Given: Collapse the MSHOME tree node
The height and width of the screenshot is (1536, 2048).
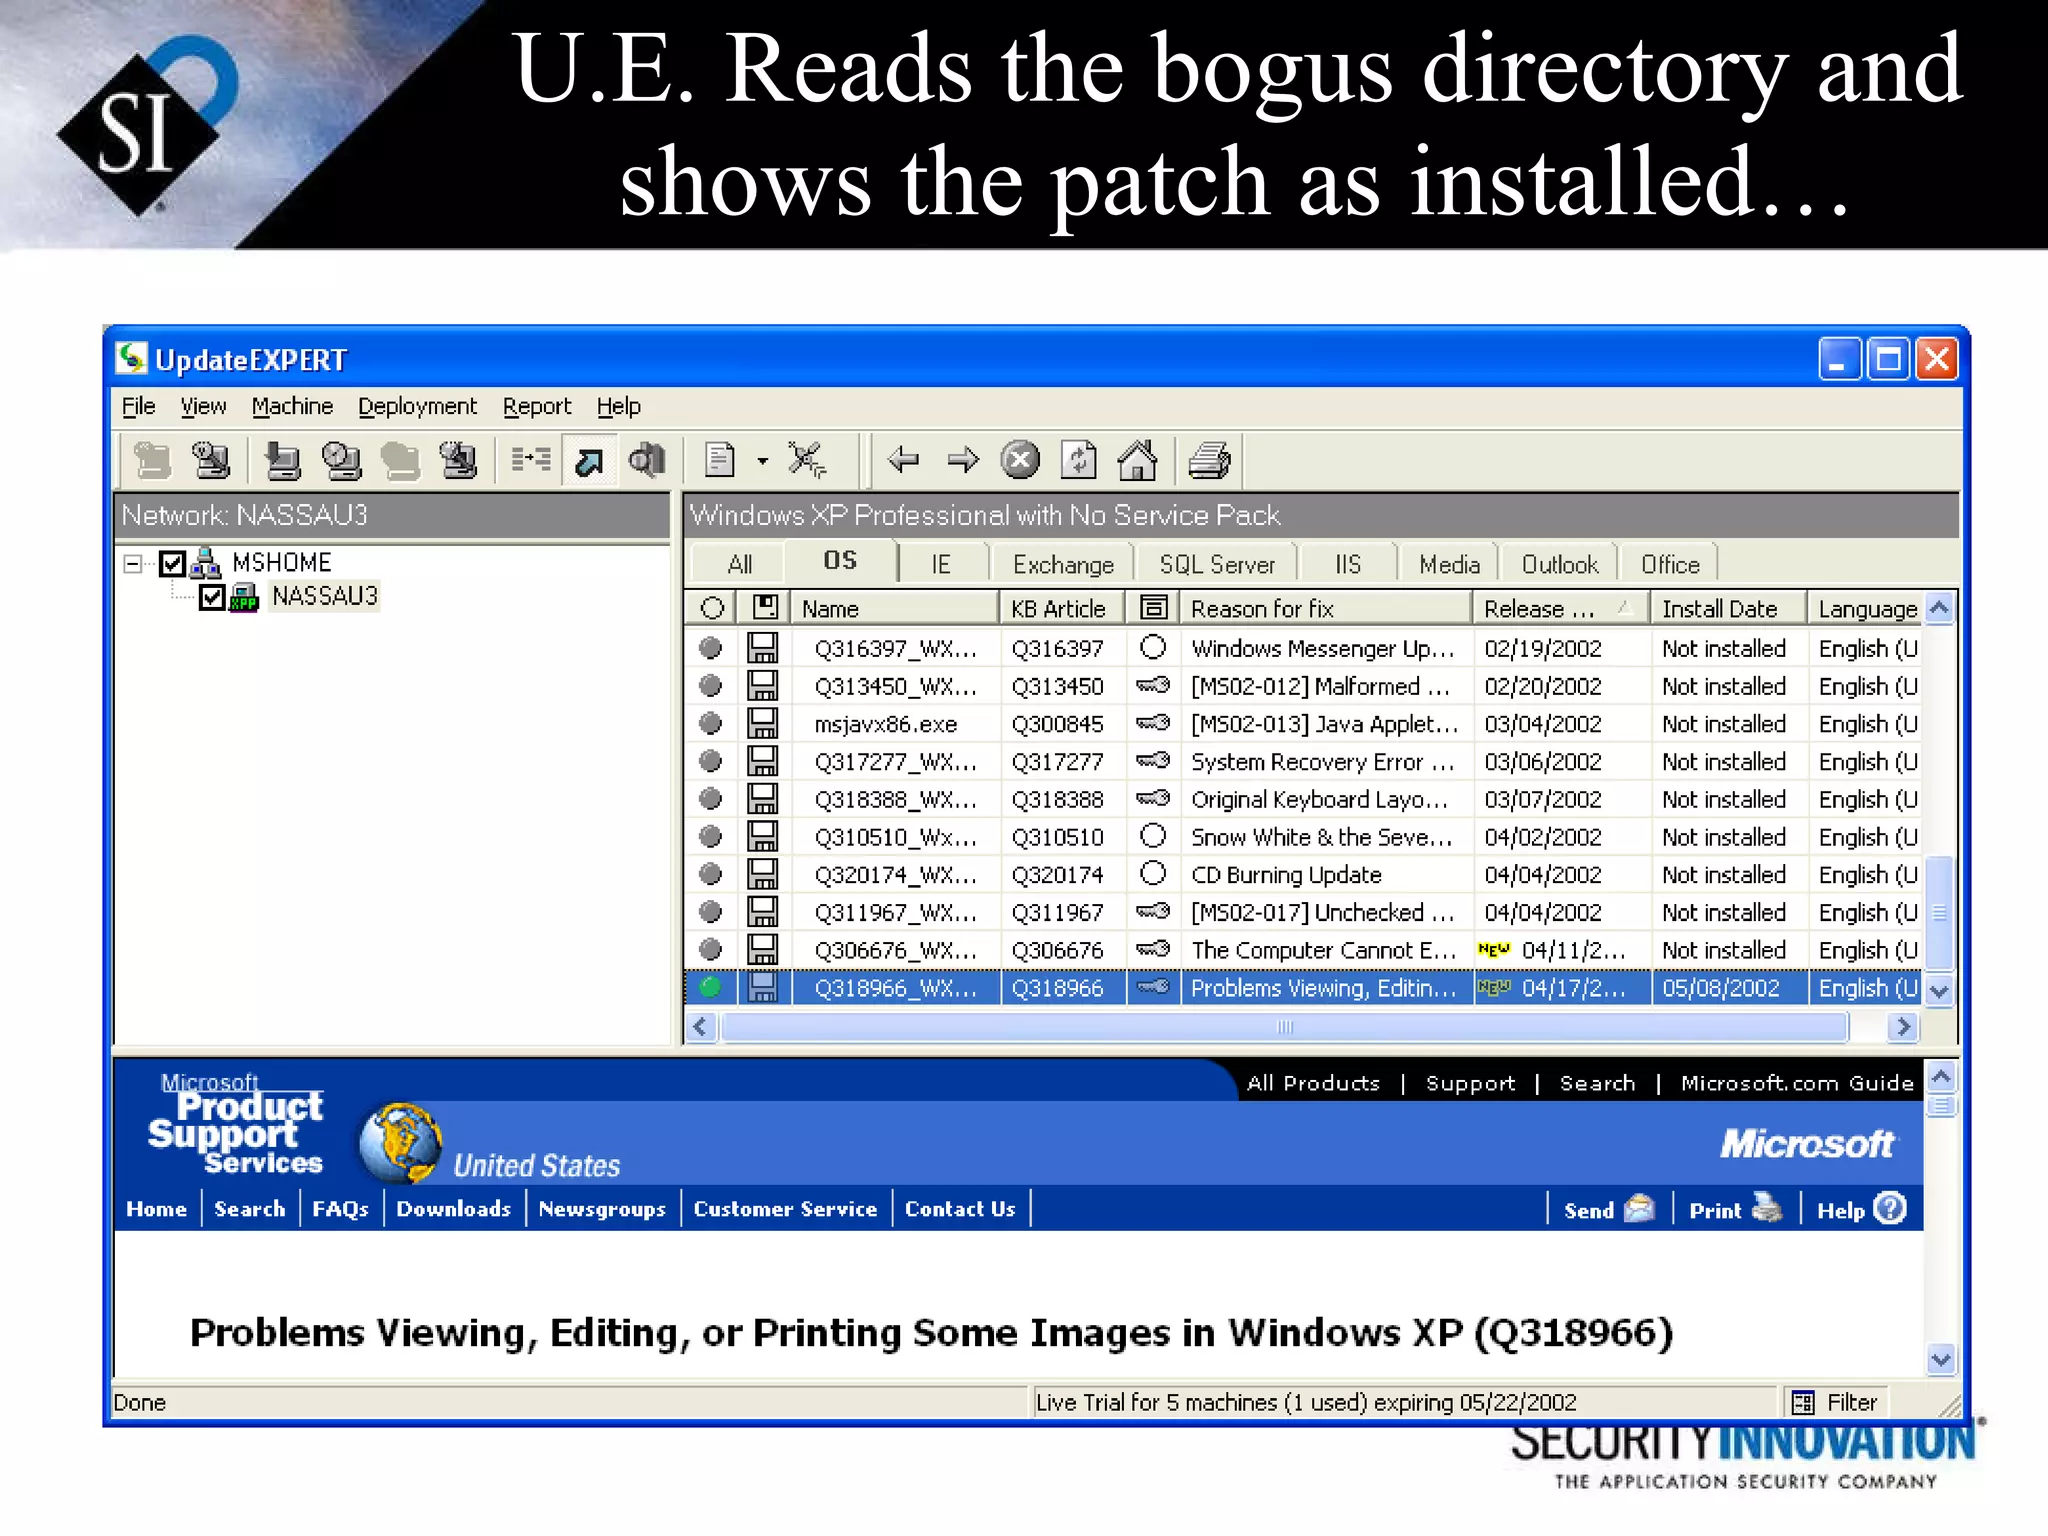Looking at the screenshot, I should coord(133,564).
